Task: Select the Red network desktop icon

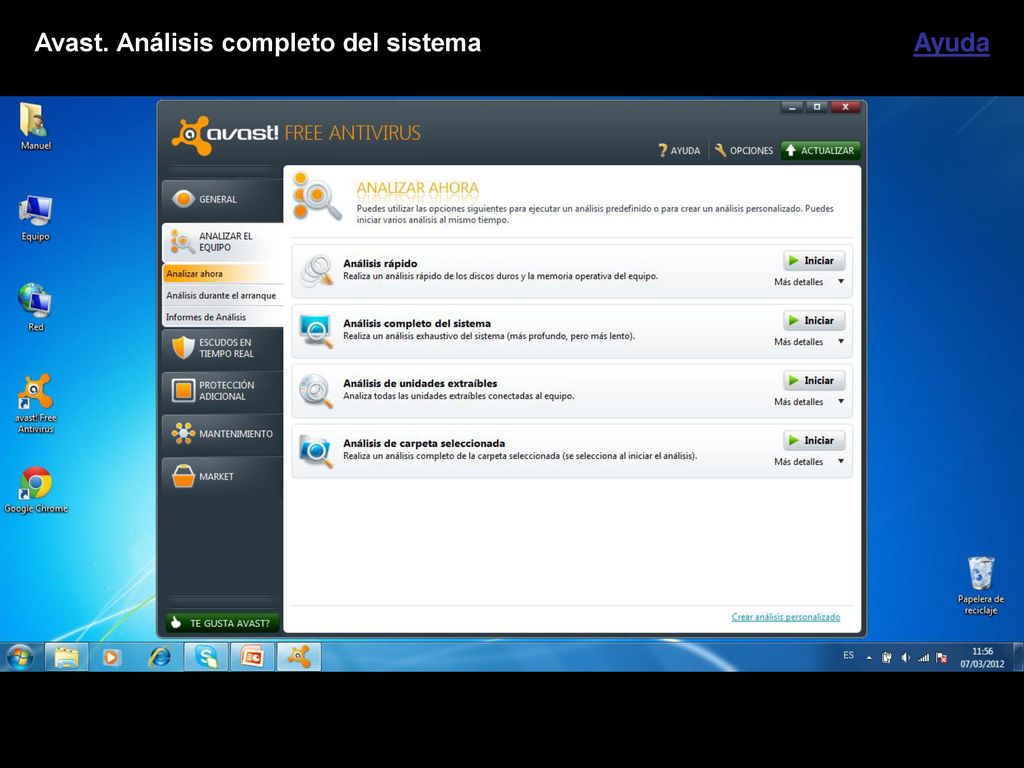Action: coord(35,308)
